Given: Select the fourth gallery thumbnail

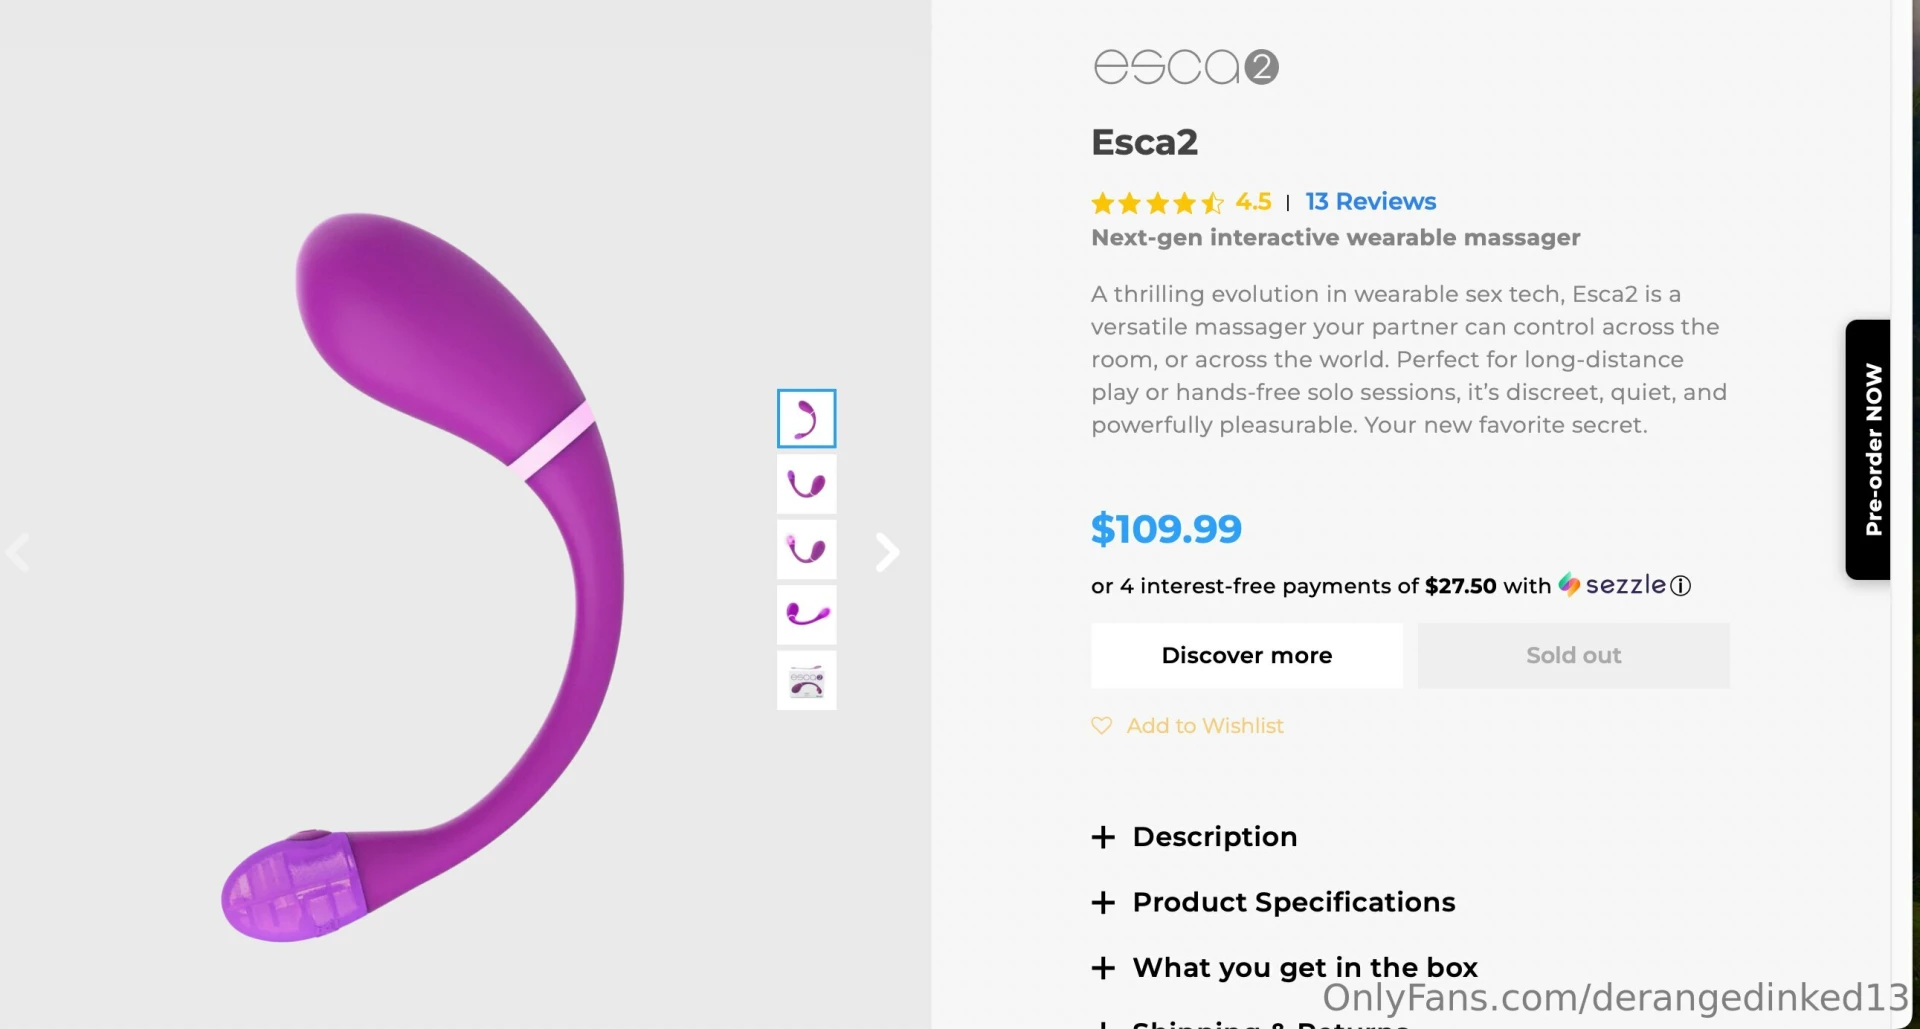Looking at the screenshot, I should click(806, 615).
